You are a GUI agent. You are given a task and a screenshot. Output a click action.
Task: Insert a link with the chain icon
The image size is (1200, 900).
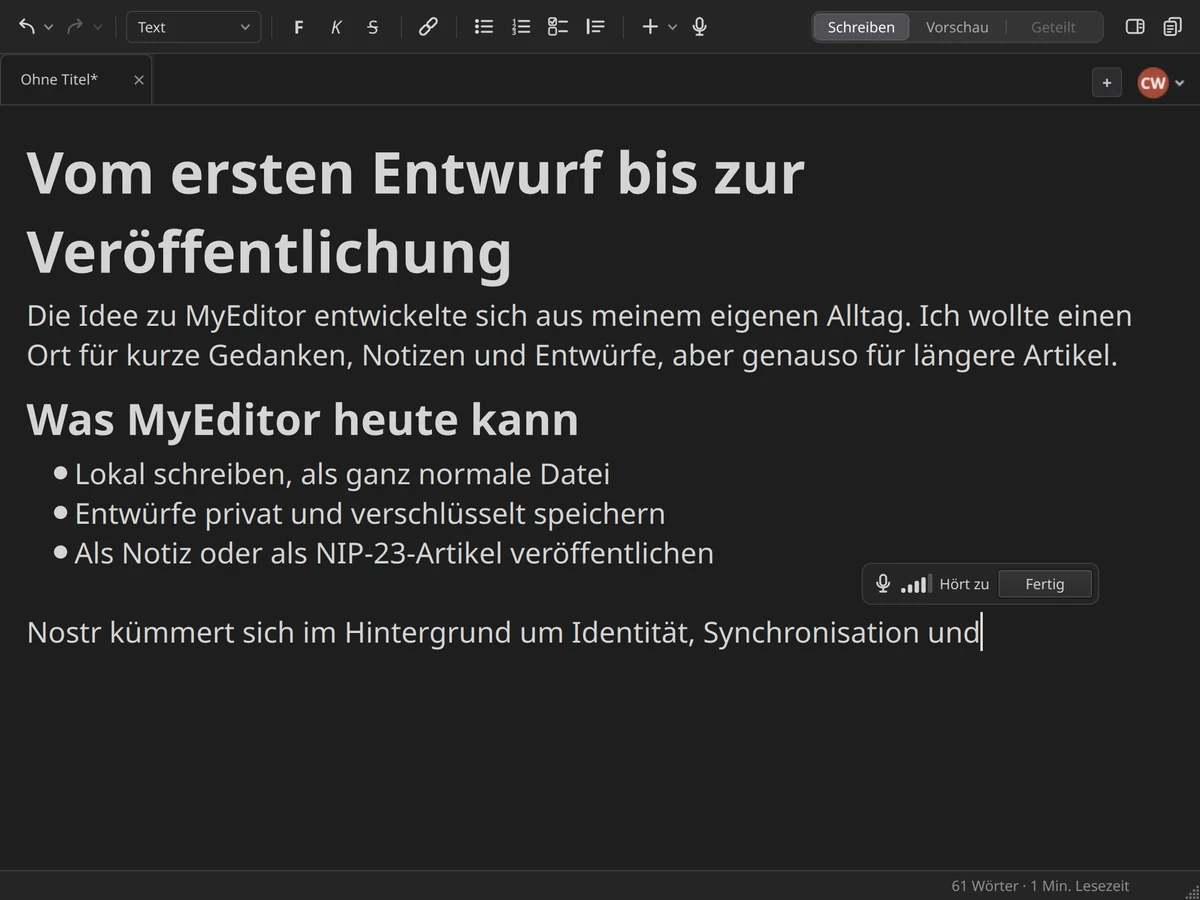428,27
